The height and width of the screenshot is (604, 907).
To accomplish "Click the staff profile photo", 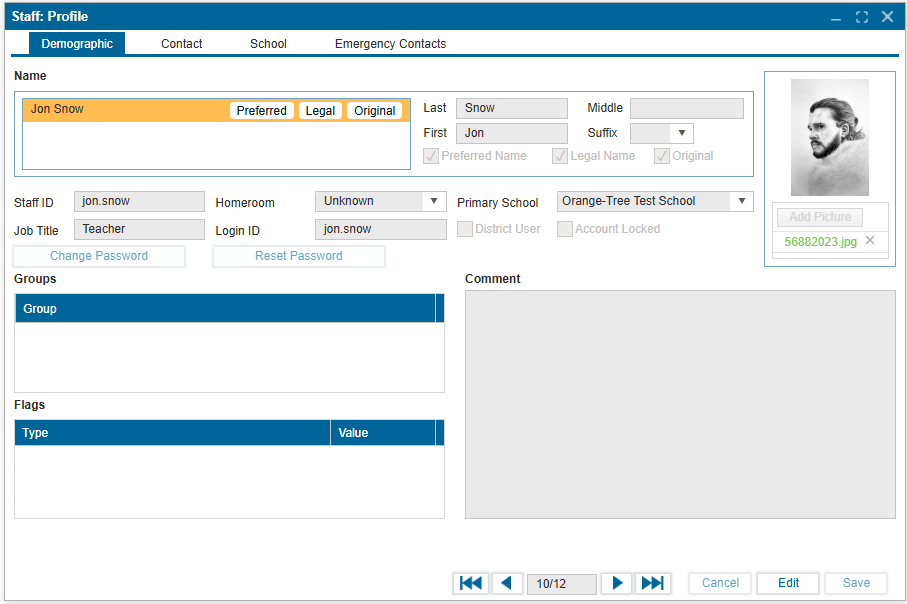I will (x=829, y=138).
